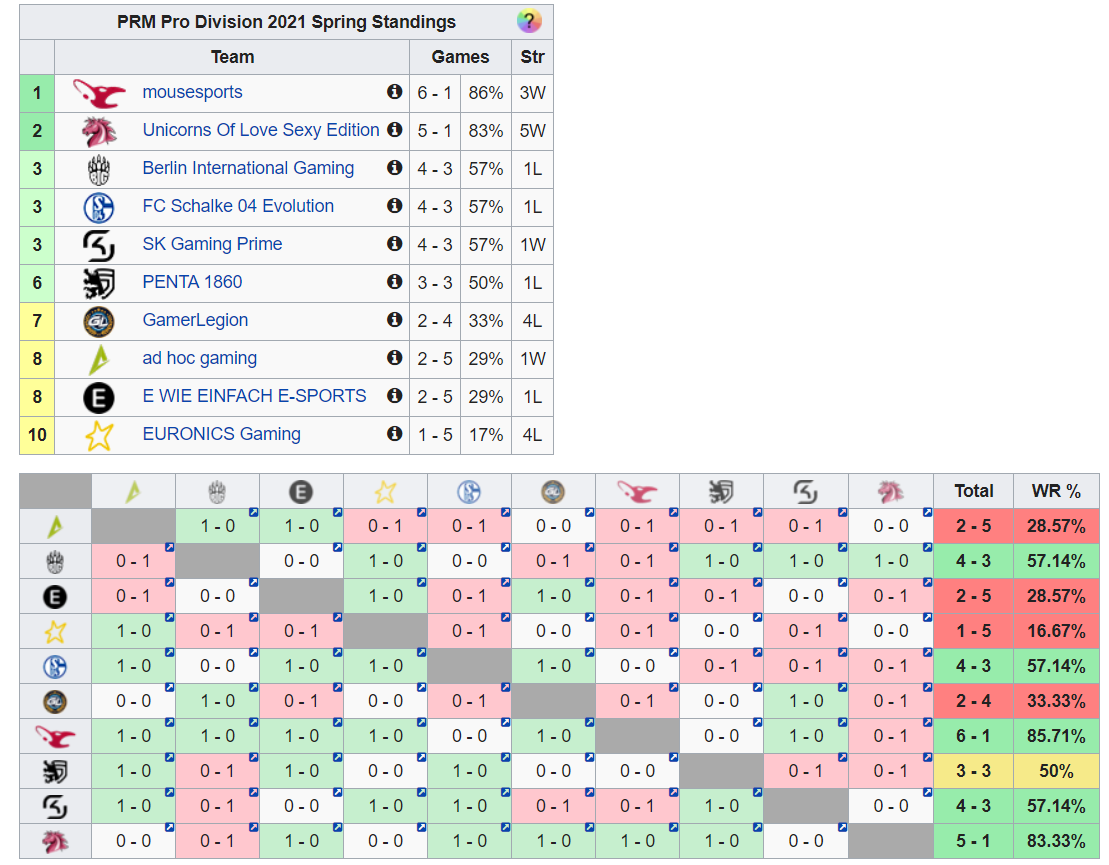This screenshot has height=865, width=1109.
Task: Click the ad hoc gaming team link
Action: pyautogui.click(x=199, y=358)
